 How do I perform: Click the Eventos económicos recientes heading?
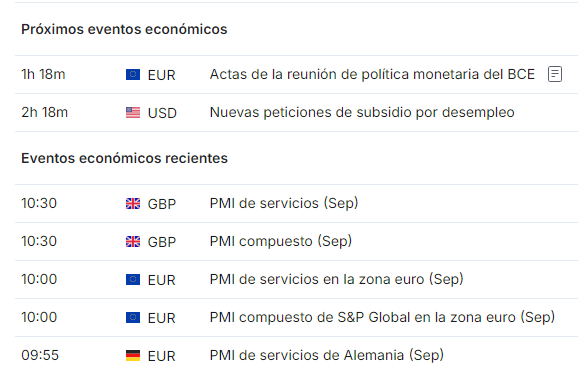coord(124,158)
